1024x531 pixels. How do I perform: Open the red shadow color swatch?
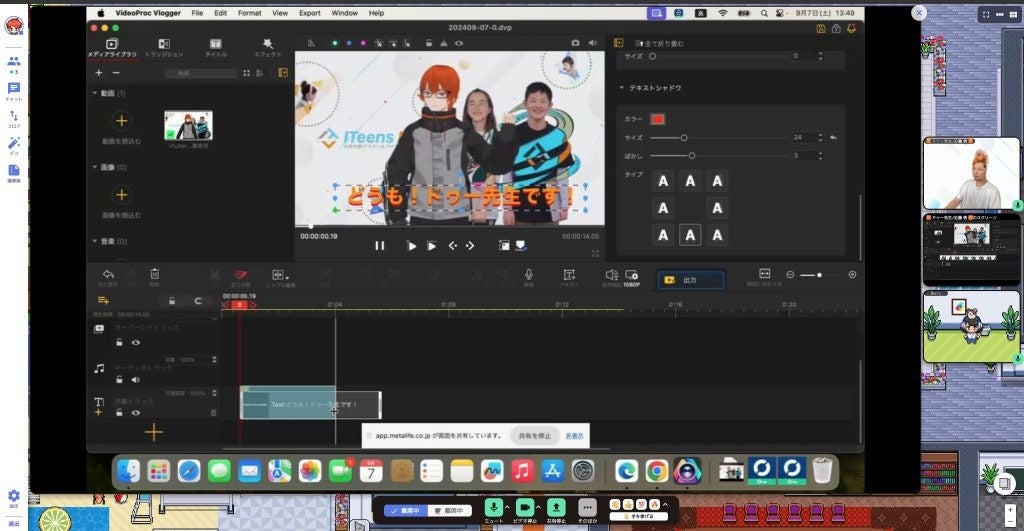658,119
